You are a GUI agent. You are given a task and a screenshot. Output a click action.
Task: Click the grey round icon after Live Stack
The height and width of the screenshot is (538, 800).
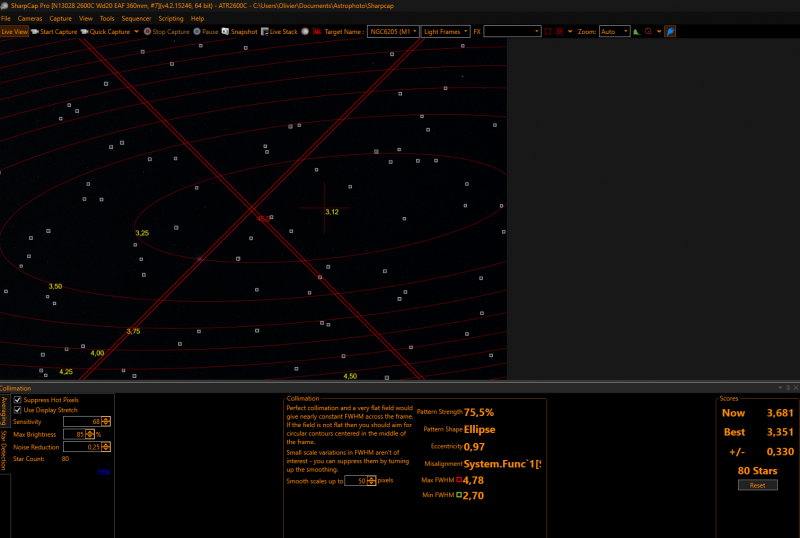[x=305, y=32]
